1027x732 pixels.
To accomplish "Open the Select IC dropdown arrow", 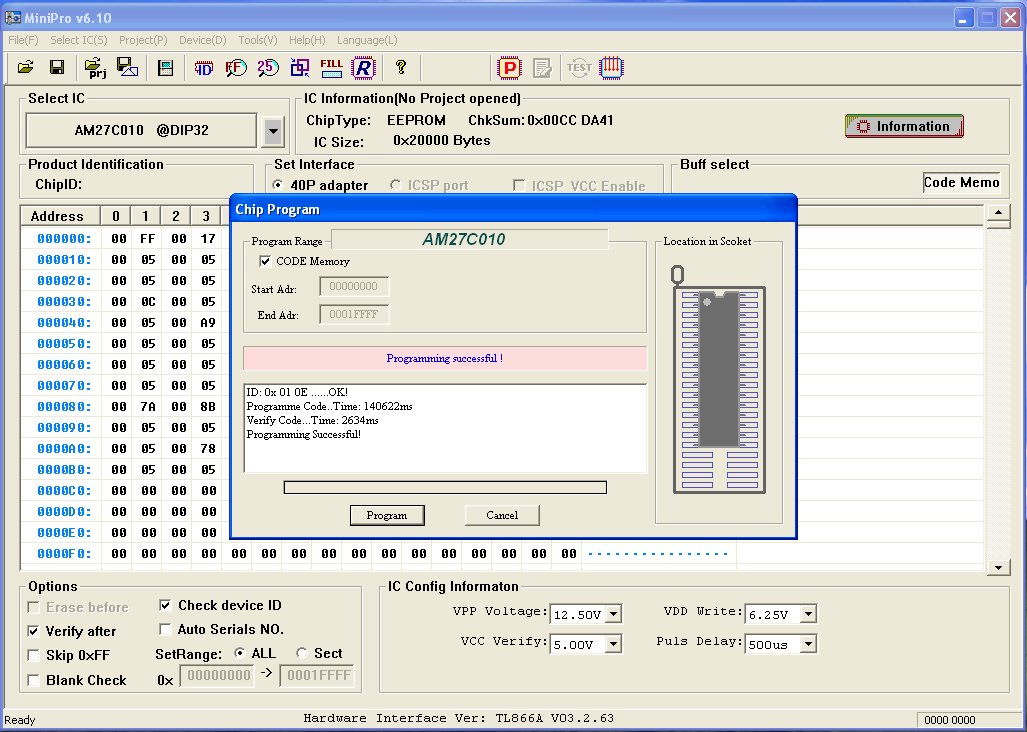I will pos(273,131).
